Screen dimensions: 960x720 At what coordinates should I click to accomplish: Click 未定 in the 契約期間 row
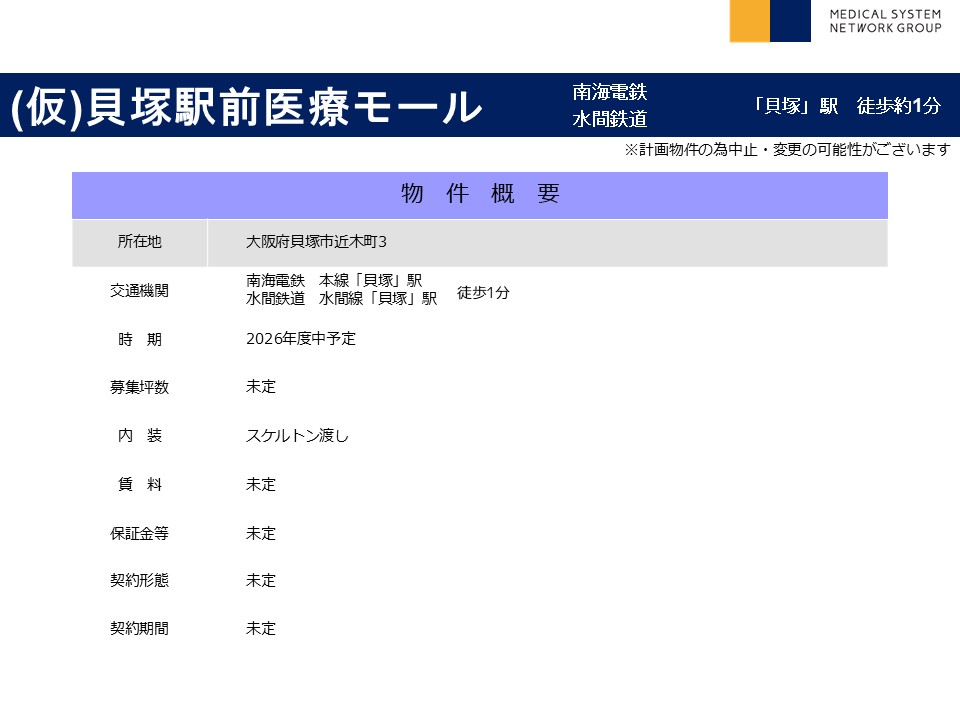point(261,628)
